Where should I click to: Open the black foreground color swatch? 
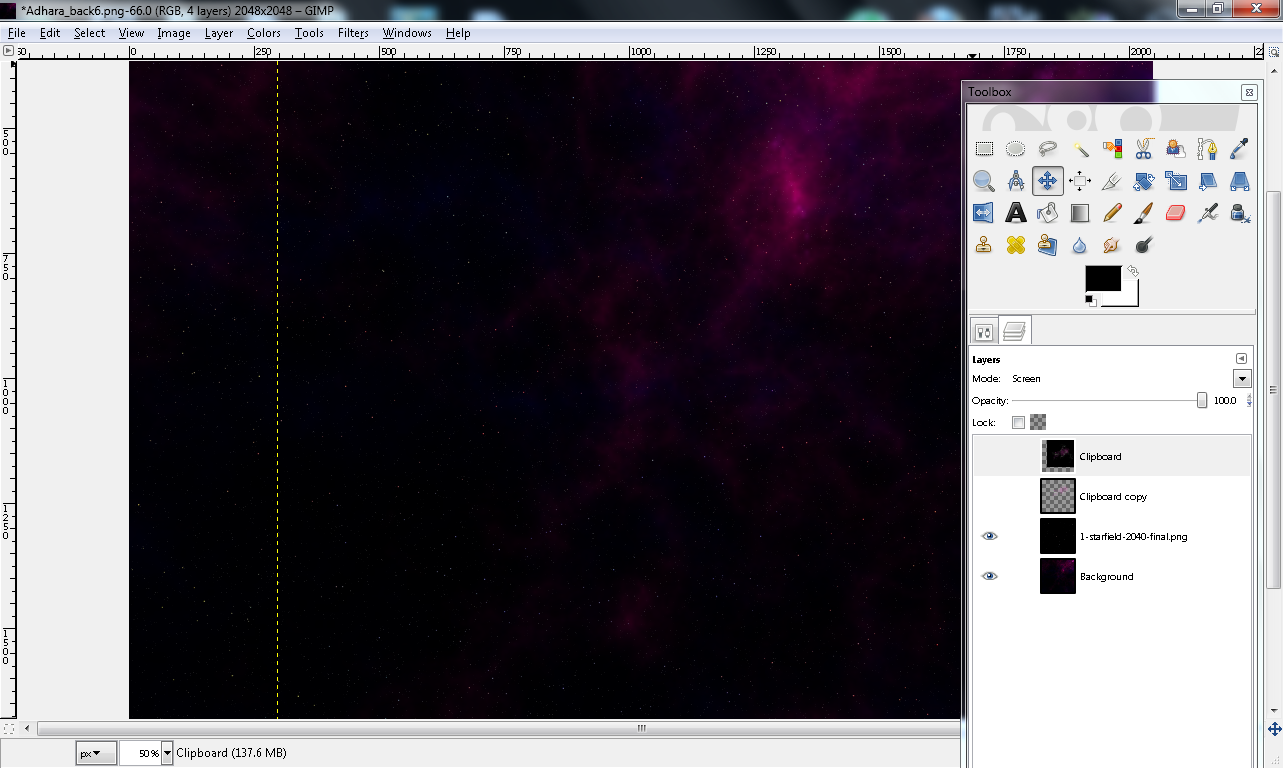[1103, 279]
